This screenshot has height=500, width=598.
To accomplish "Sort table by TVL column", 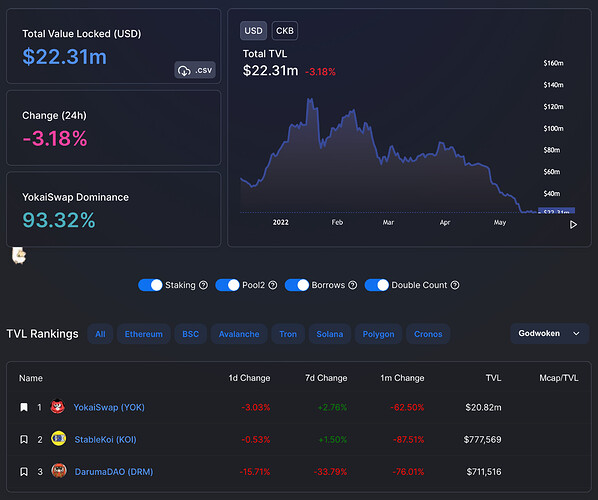I will tap(494, 378).
